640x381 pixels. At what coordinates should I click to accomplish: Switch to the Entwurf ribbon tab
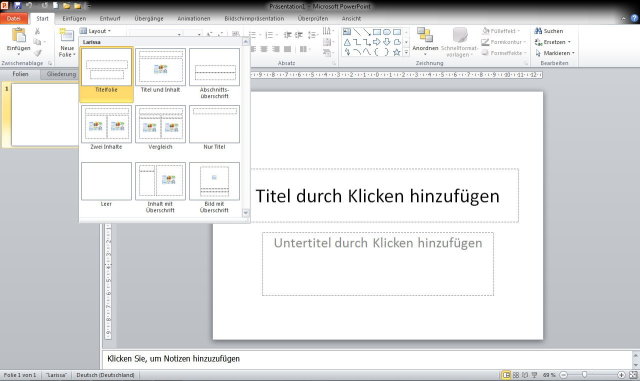pyautogui.click(x=110, y=18)
